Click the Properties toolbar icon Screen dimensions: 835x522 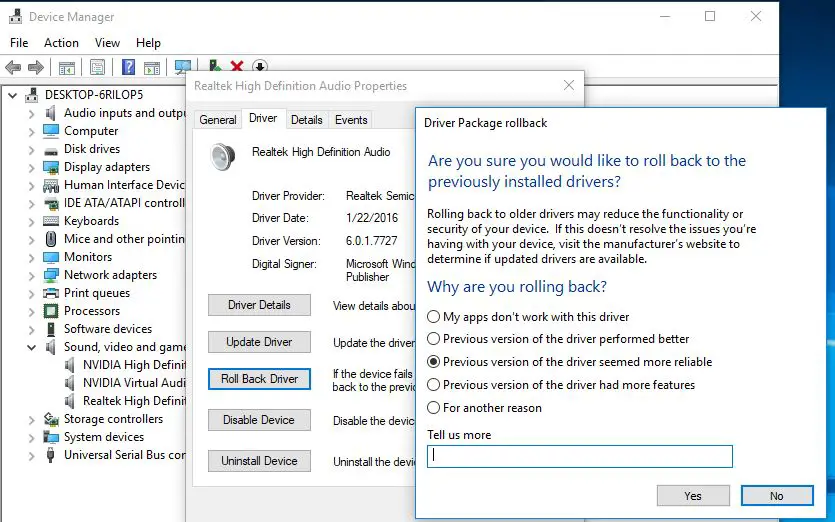tap(97, 68)
